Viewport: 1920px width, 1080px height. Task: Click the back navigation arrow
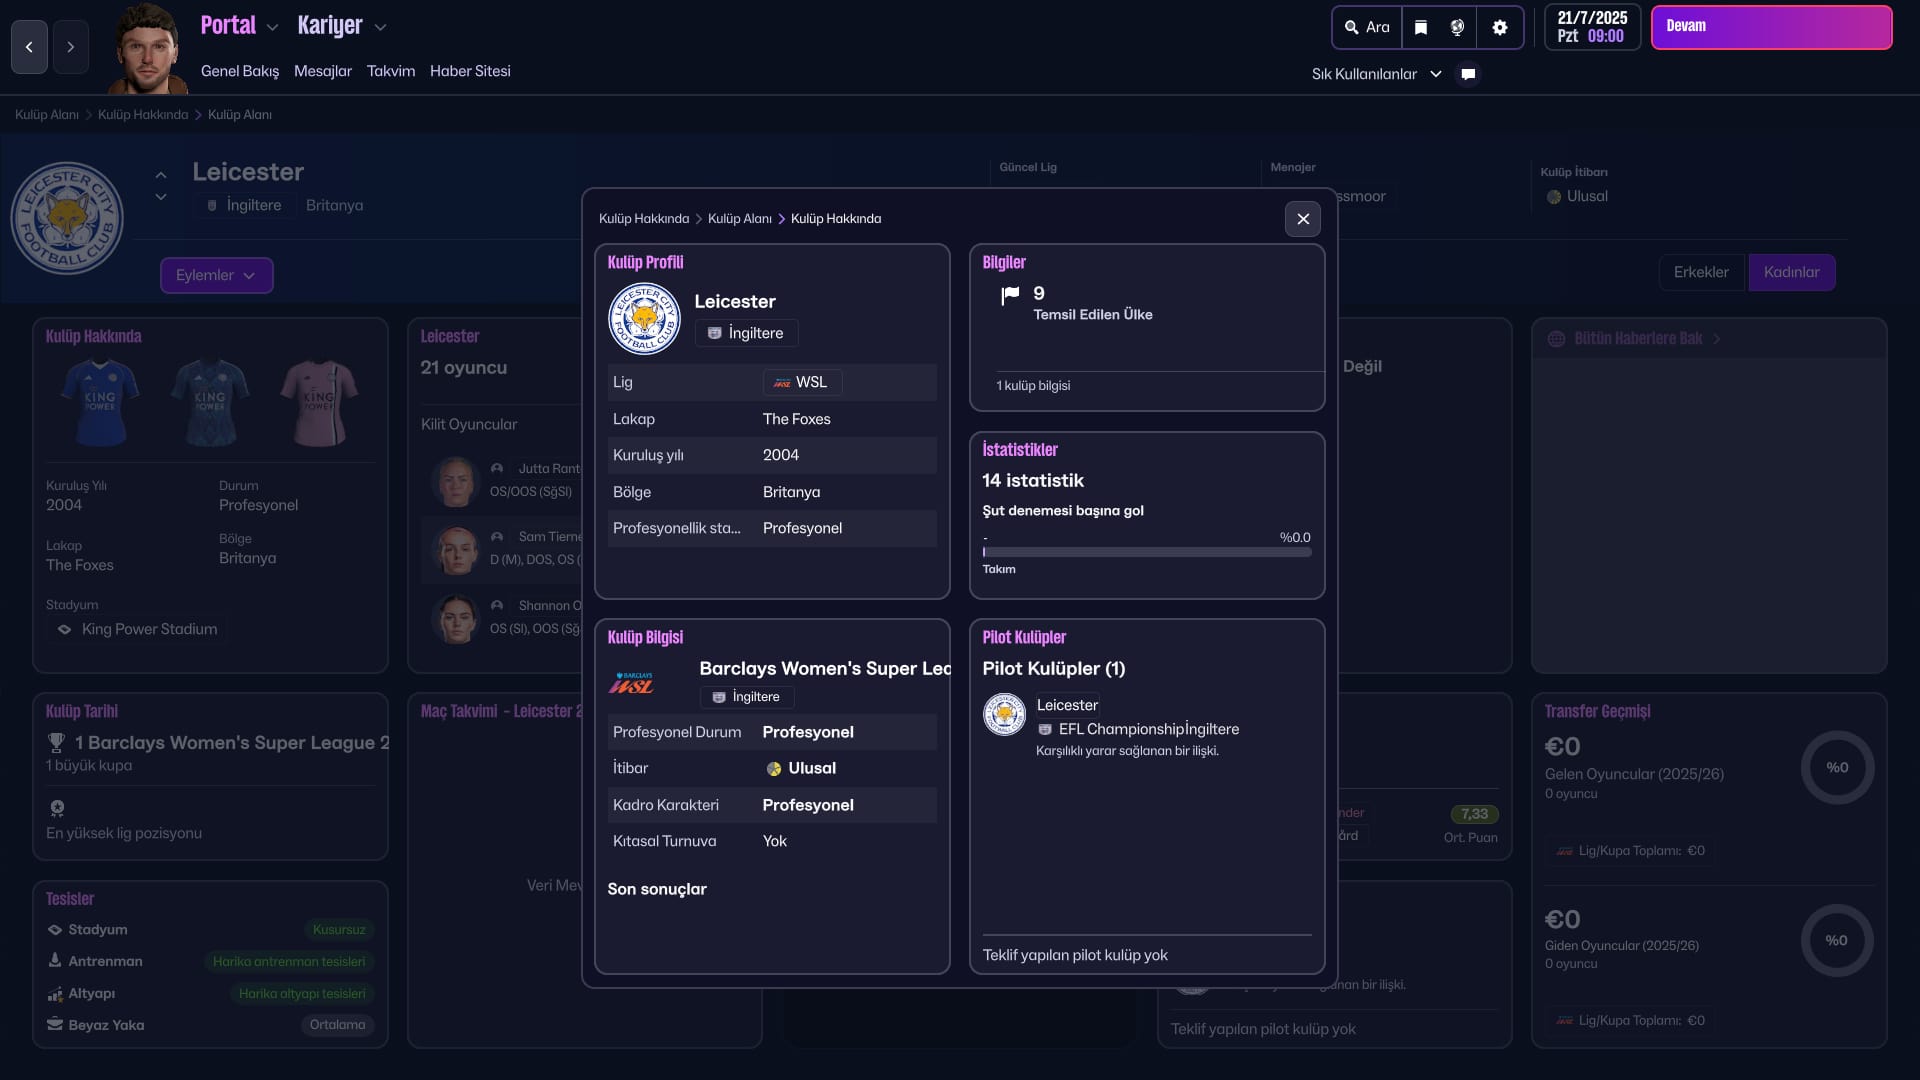[29, 47]
